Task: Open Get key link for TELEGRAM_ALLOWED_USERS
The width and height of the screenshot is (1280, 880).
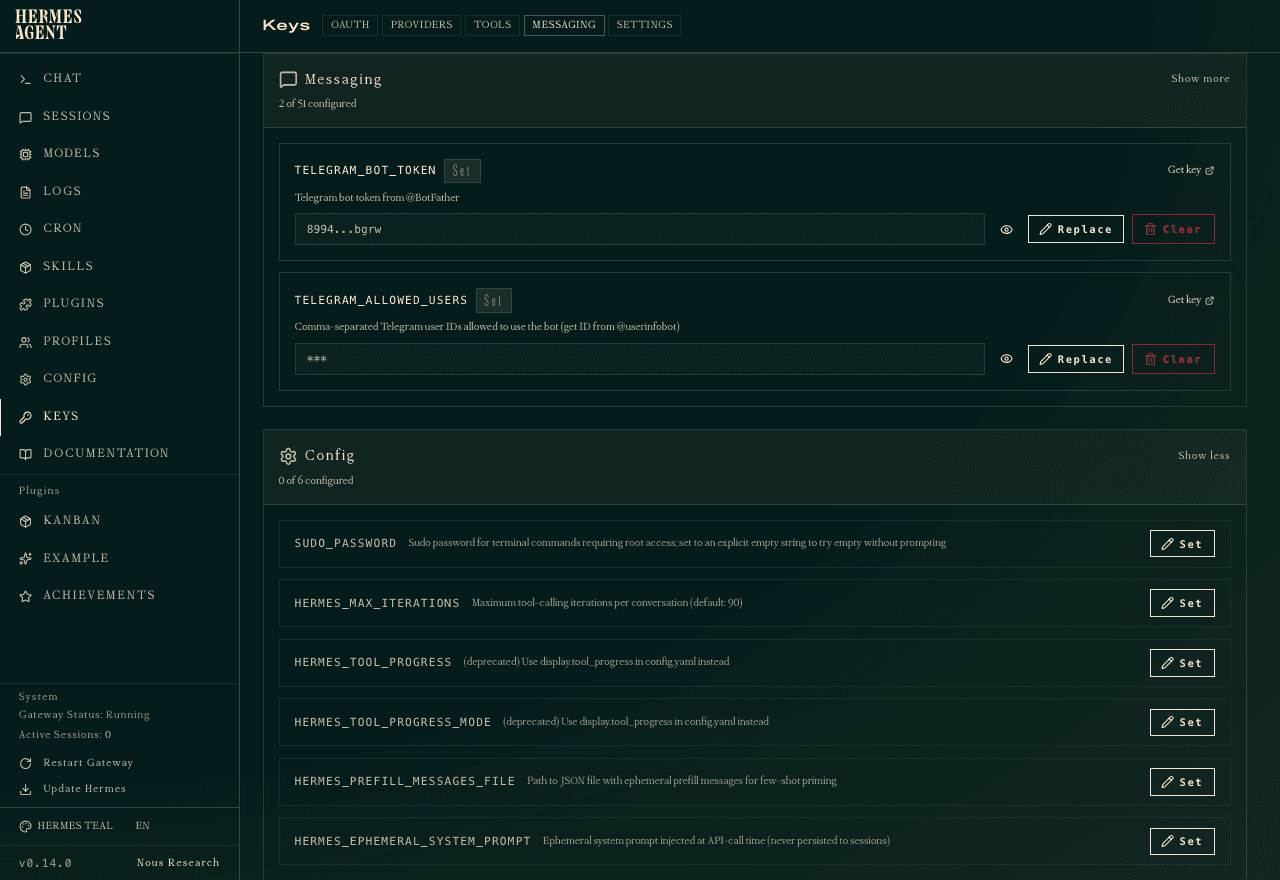Action: 1191,300
